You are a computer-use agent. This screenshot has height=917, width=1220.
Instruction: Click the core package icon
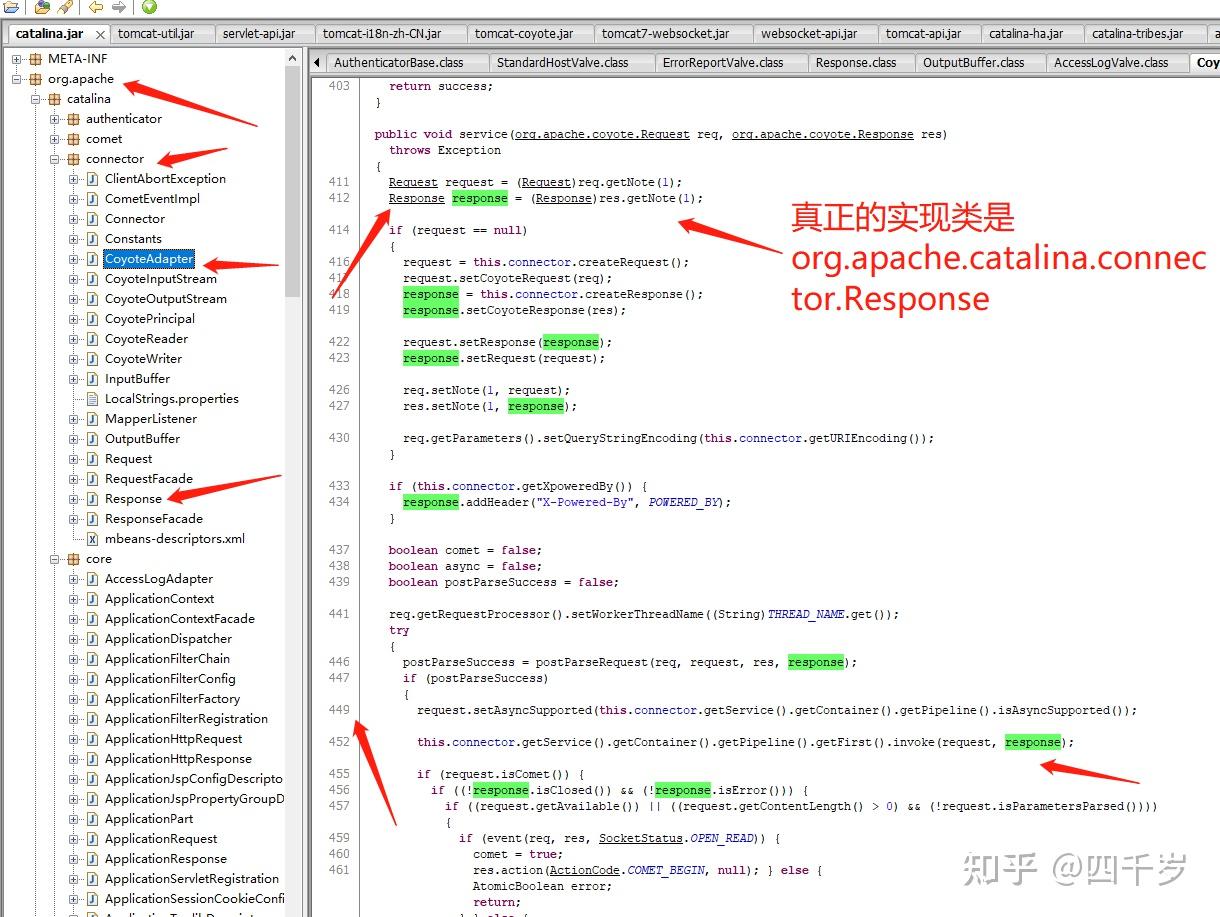click(x=73, y=559)
